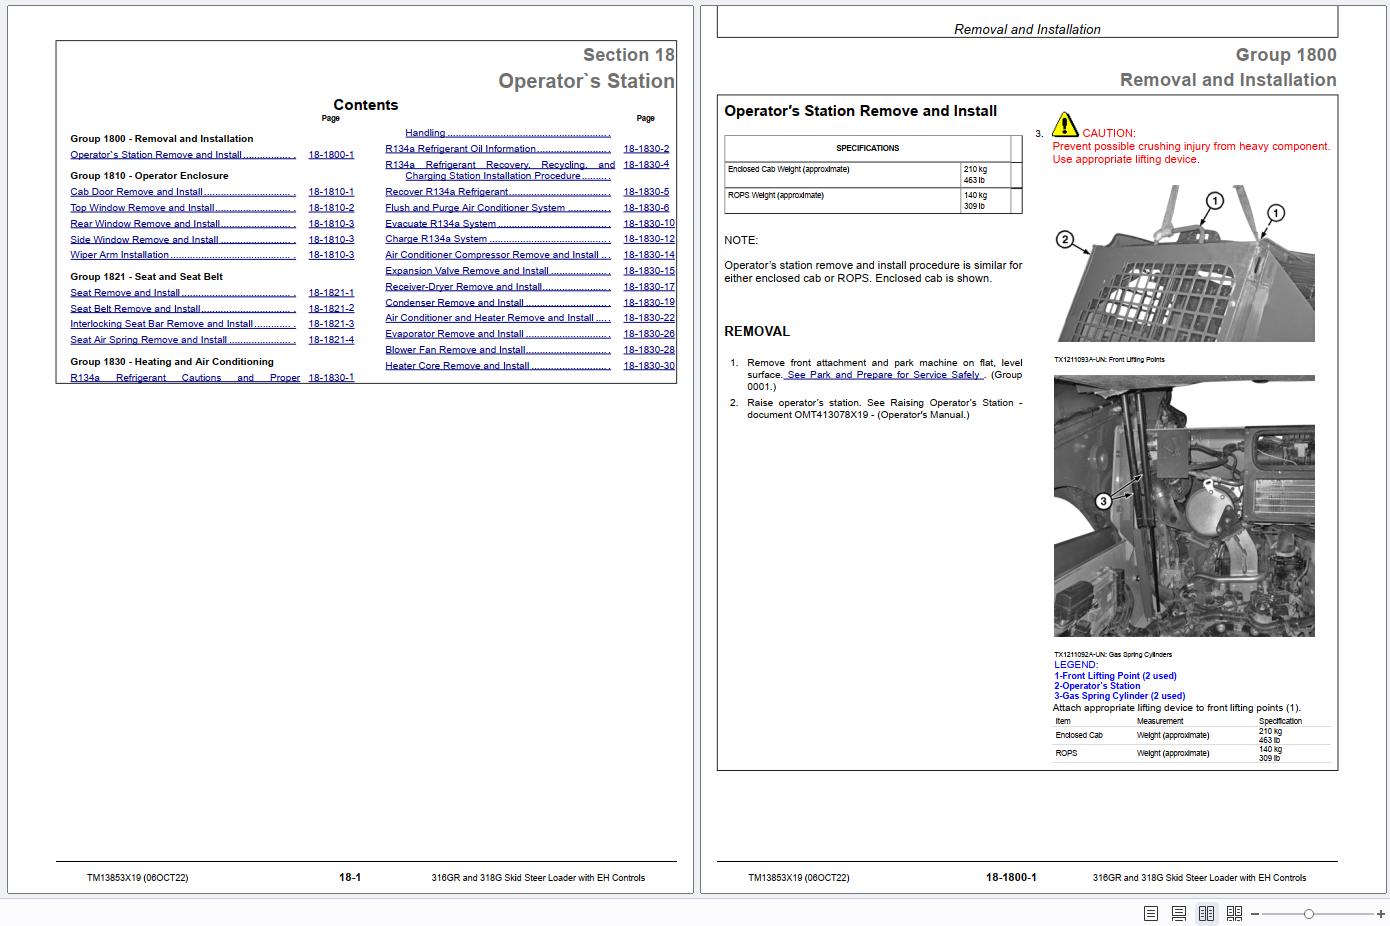Click Interlocking Seat Bar Remove and Install

click(161, 324)
